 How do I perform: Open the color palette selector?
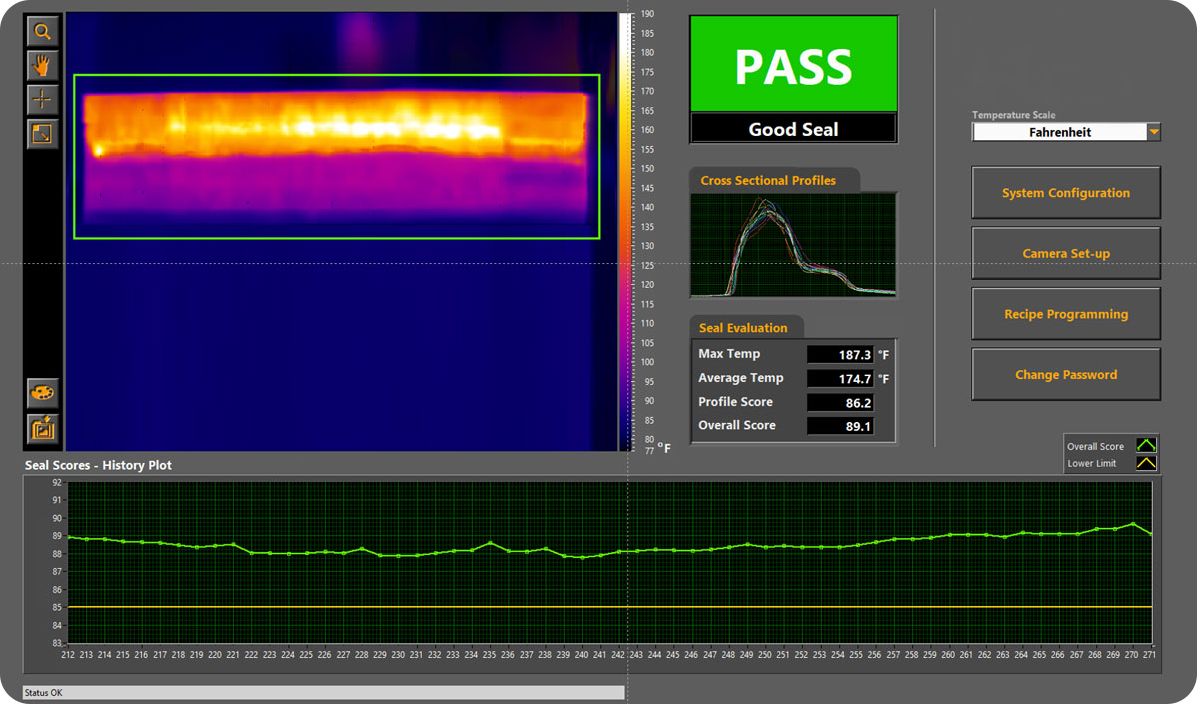(x=42, y=393)
